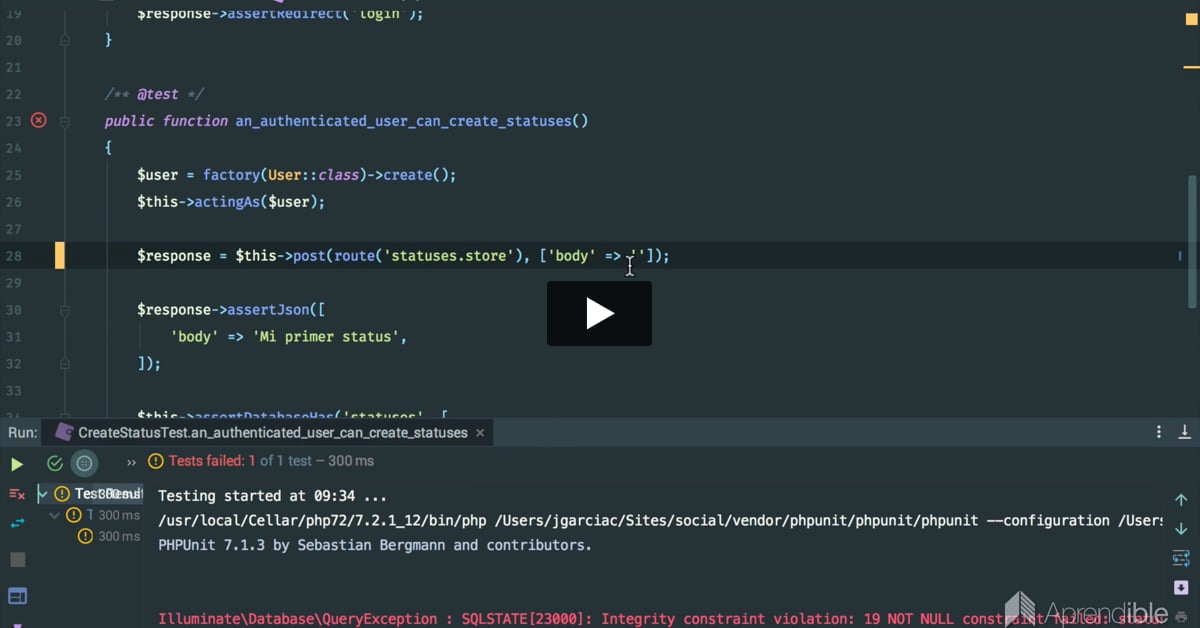Click the 'Mi primer status' string

[x=325, y=337]
